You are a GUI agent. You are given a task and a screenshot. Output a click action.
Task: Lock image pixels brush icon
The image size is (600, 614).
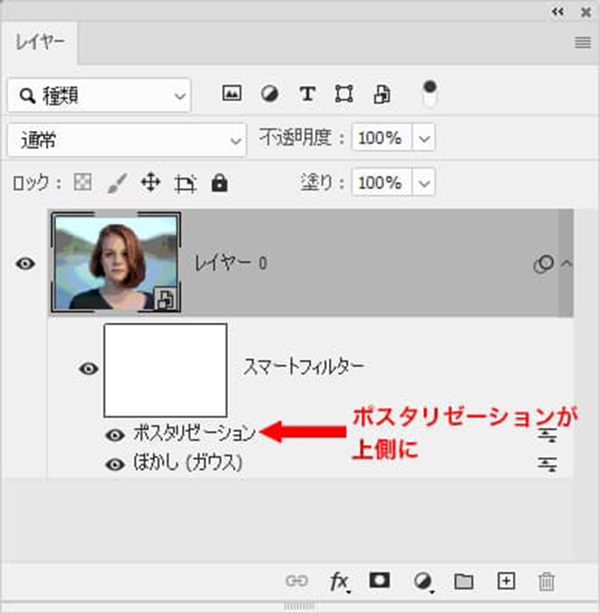117,183
